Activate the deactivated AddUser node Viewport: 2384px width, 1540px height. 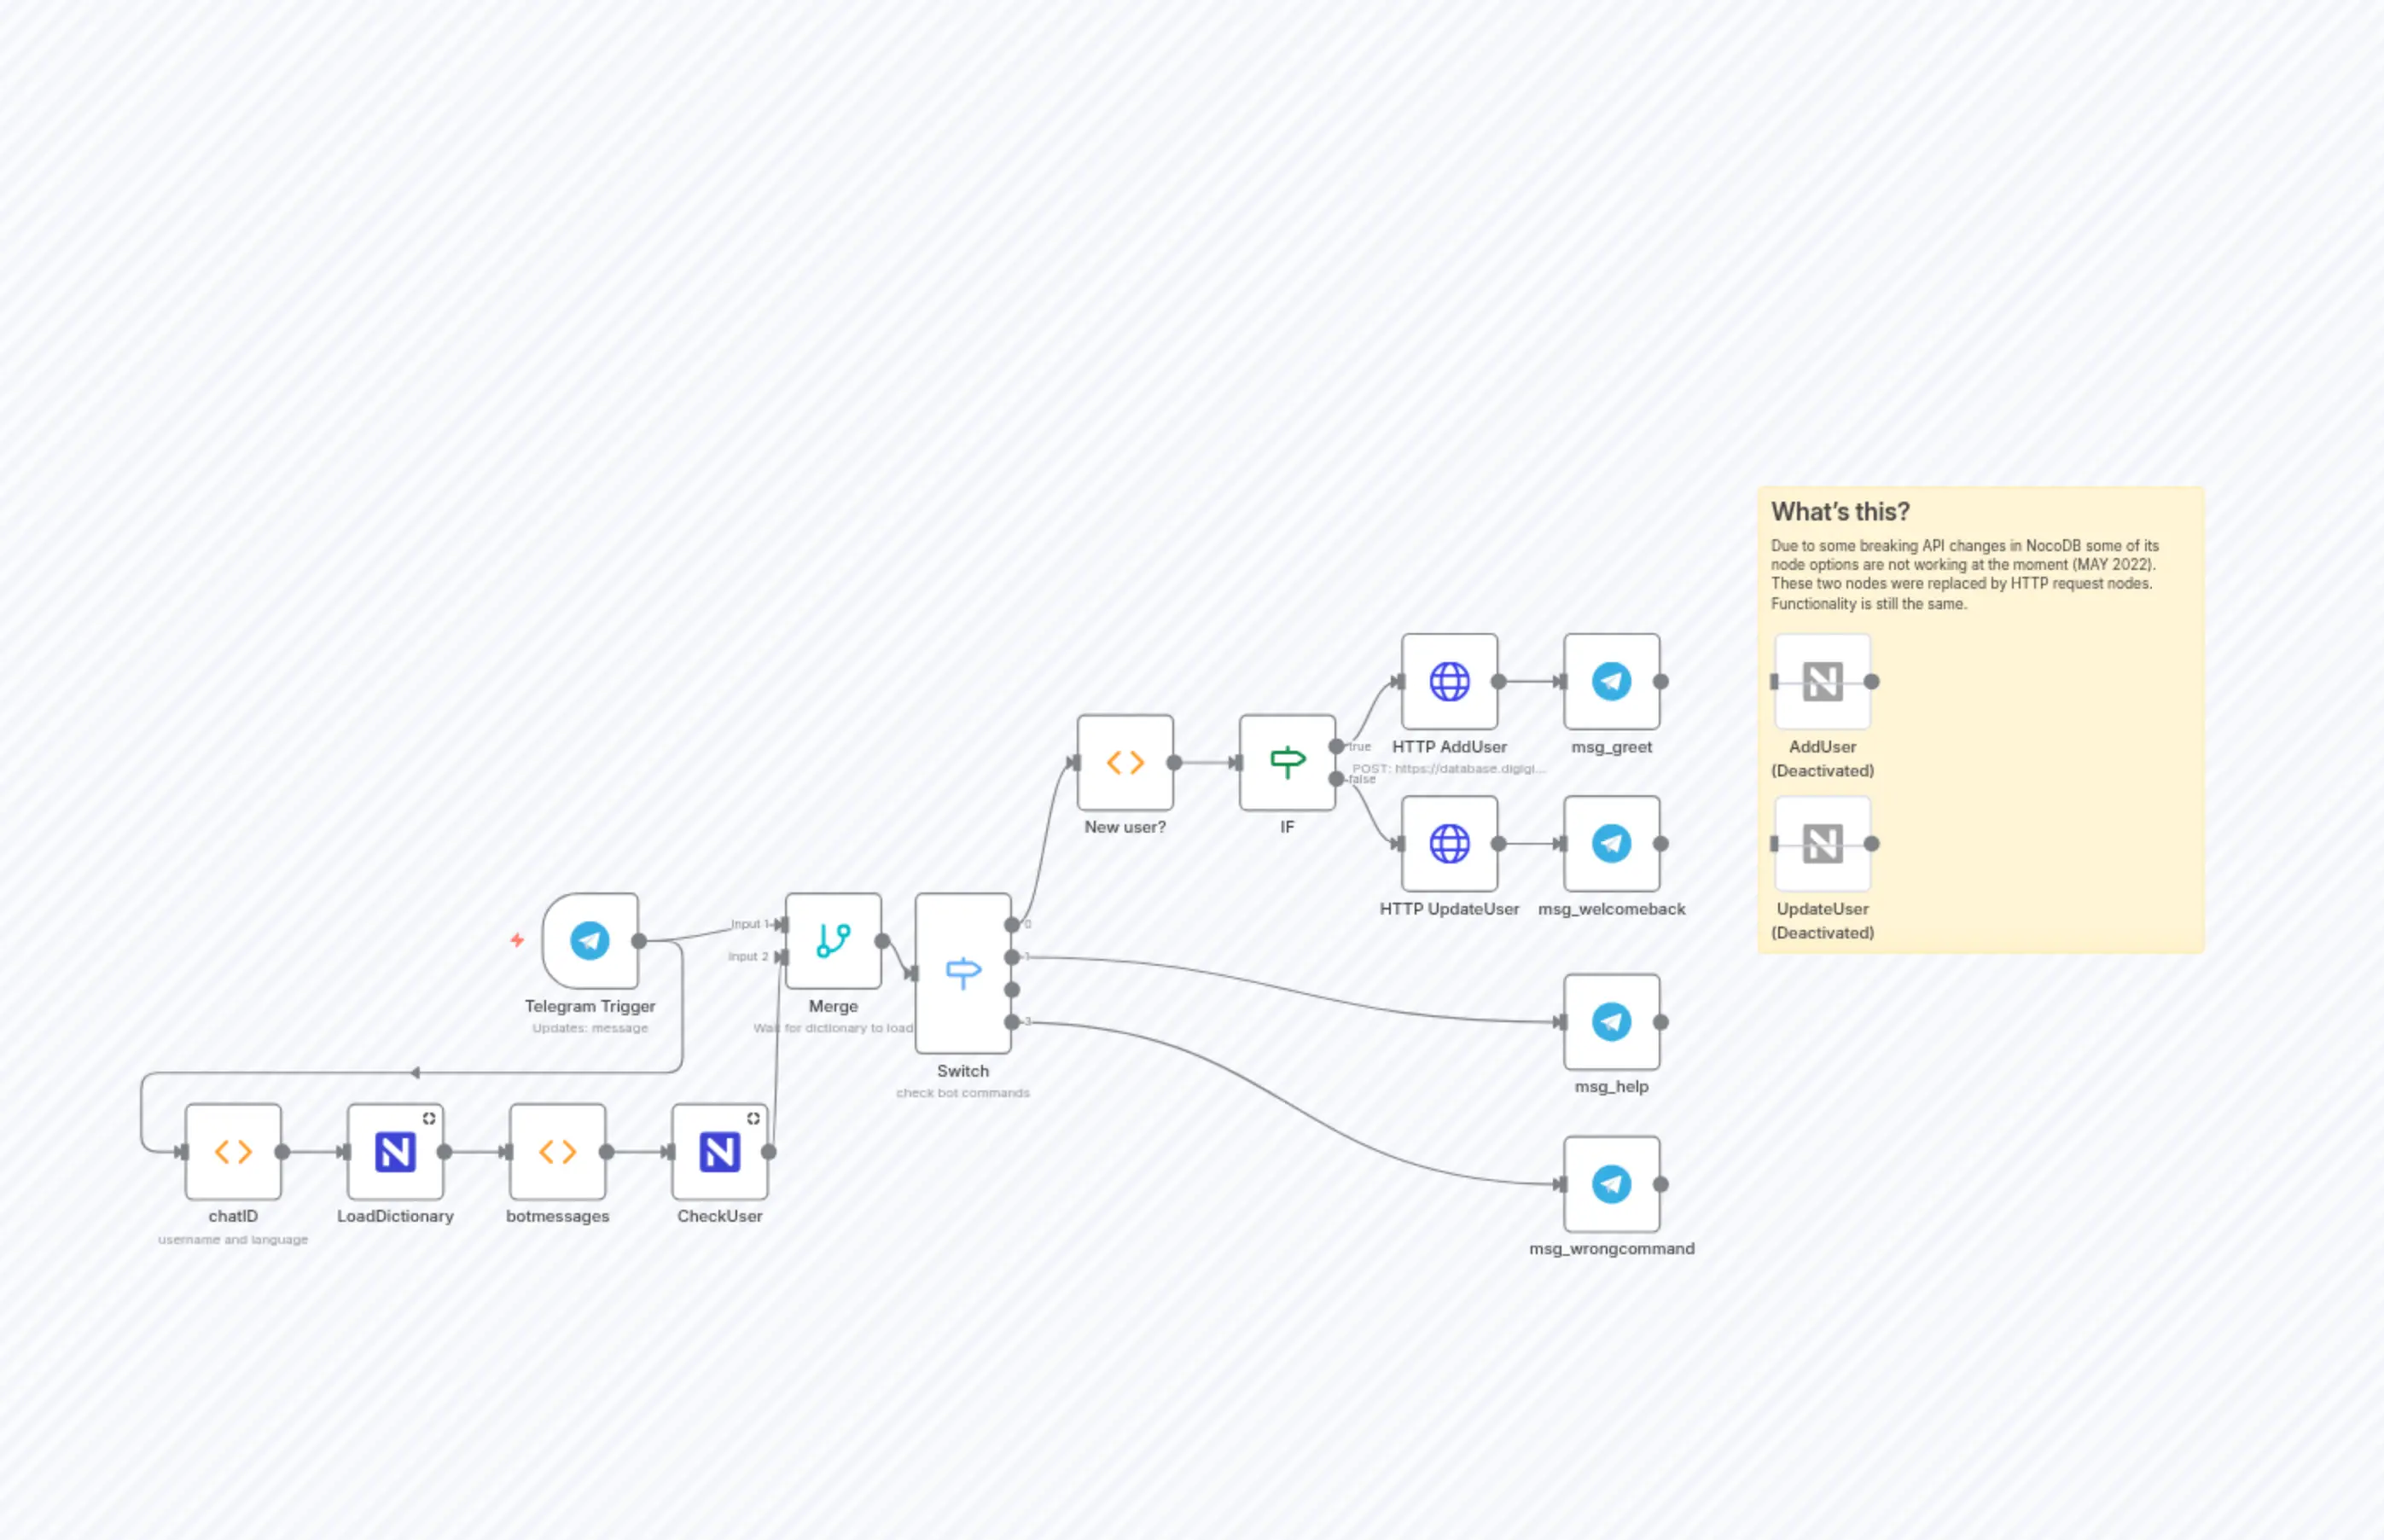[x=1822, y=682]
